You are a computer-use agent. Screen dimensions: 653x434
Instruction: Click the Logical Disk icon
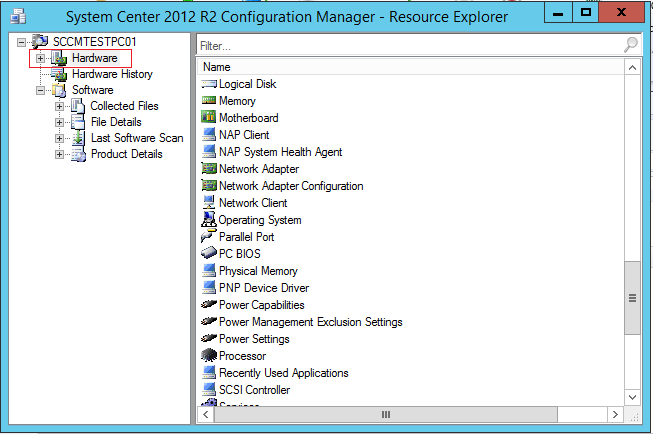209,84
